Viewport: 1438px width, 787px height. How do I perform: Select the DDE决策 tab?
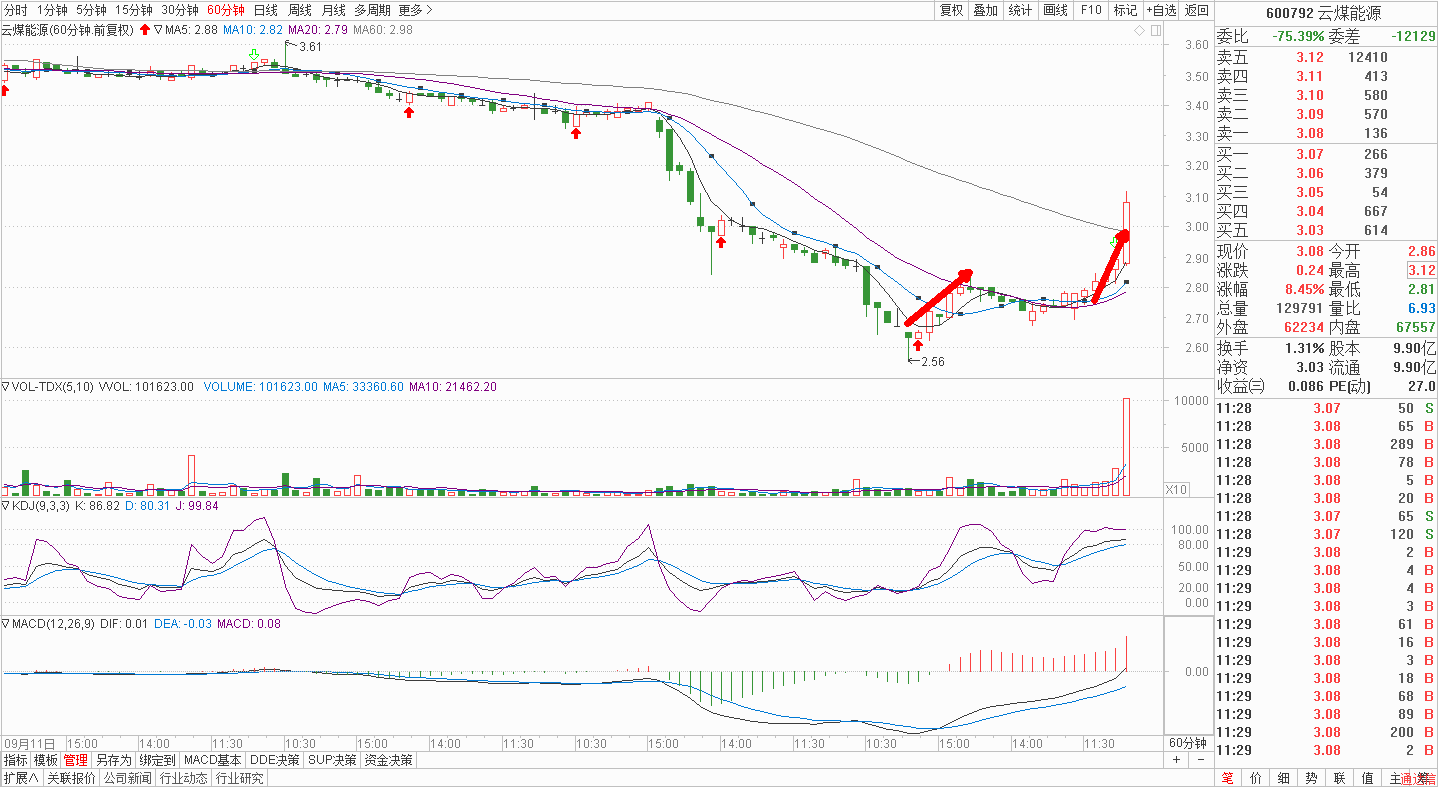275,760
